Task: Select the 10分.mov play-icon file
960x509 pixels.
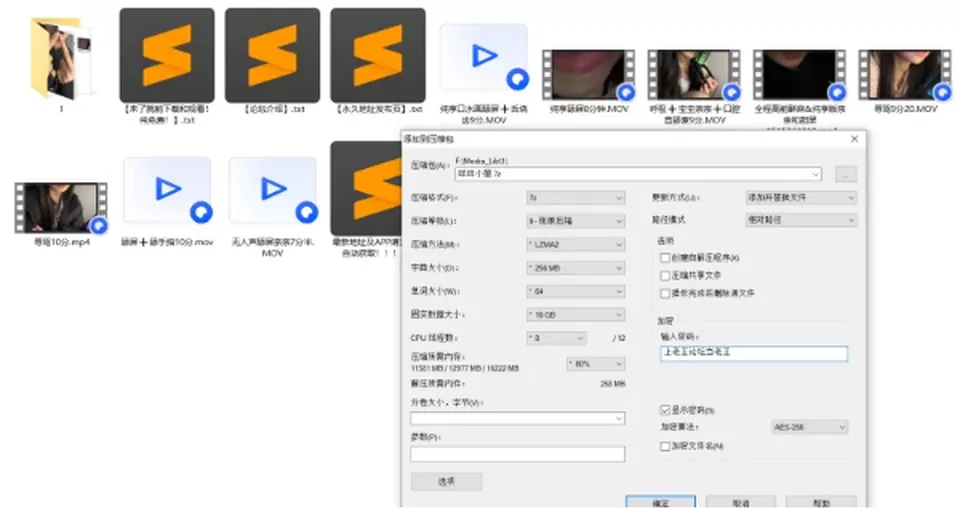Action: 167,190
